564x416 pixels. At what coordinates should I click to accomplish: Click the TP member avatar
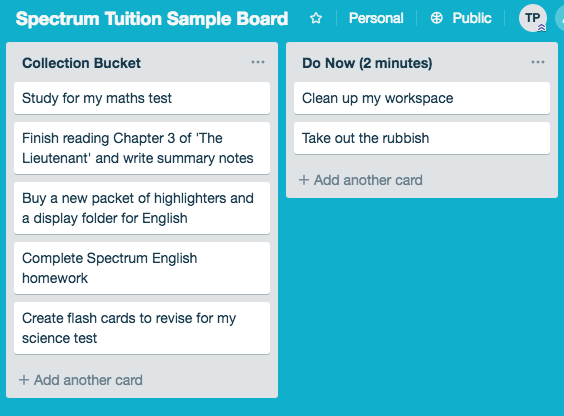pyautogui.click(x=533, y=18)
